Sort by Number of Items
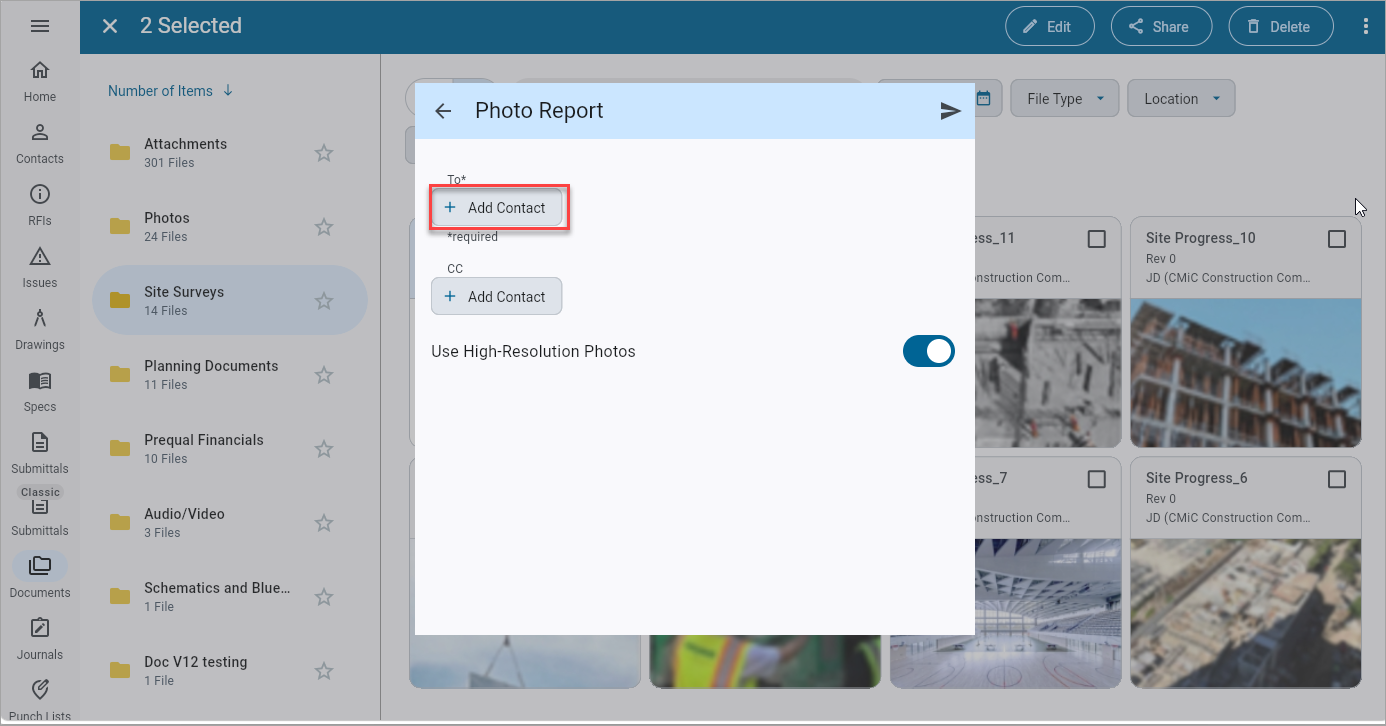 (171, 91)
